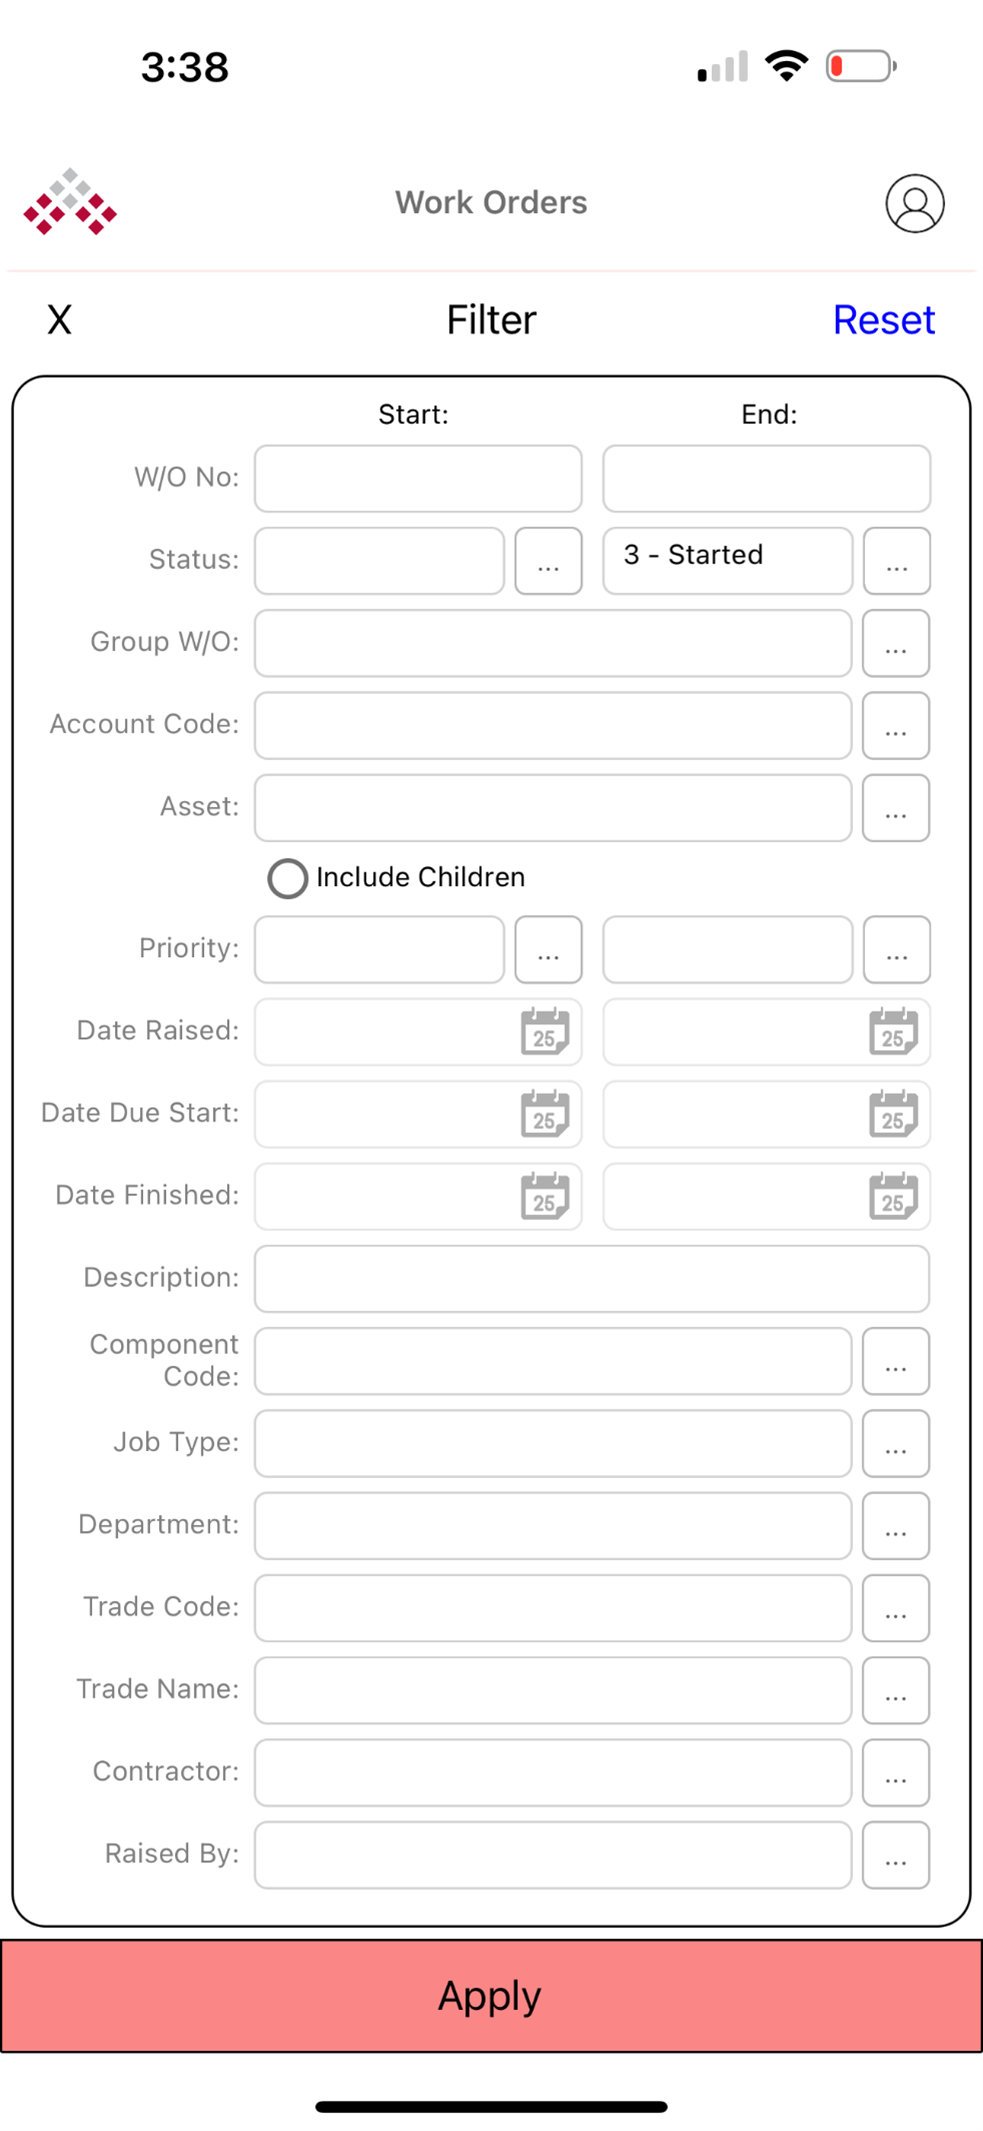The width and height of the screenshot is (983, 2131).
Task: Select the Include Children radio button
Action: [287, 878]
